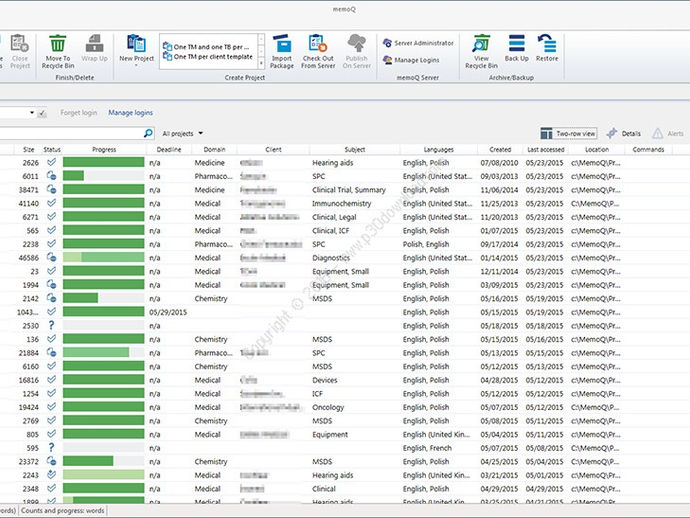Click the Manage logins link
The image size is (690, 518).
(x=131, y=113)
